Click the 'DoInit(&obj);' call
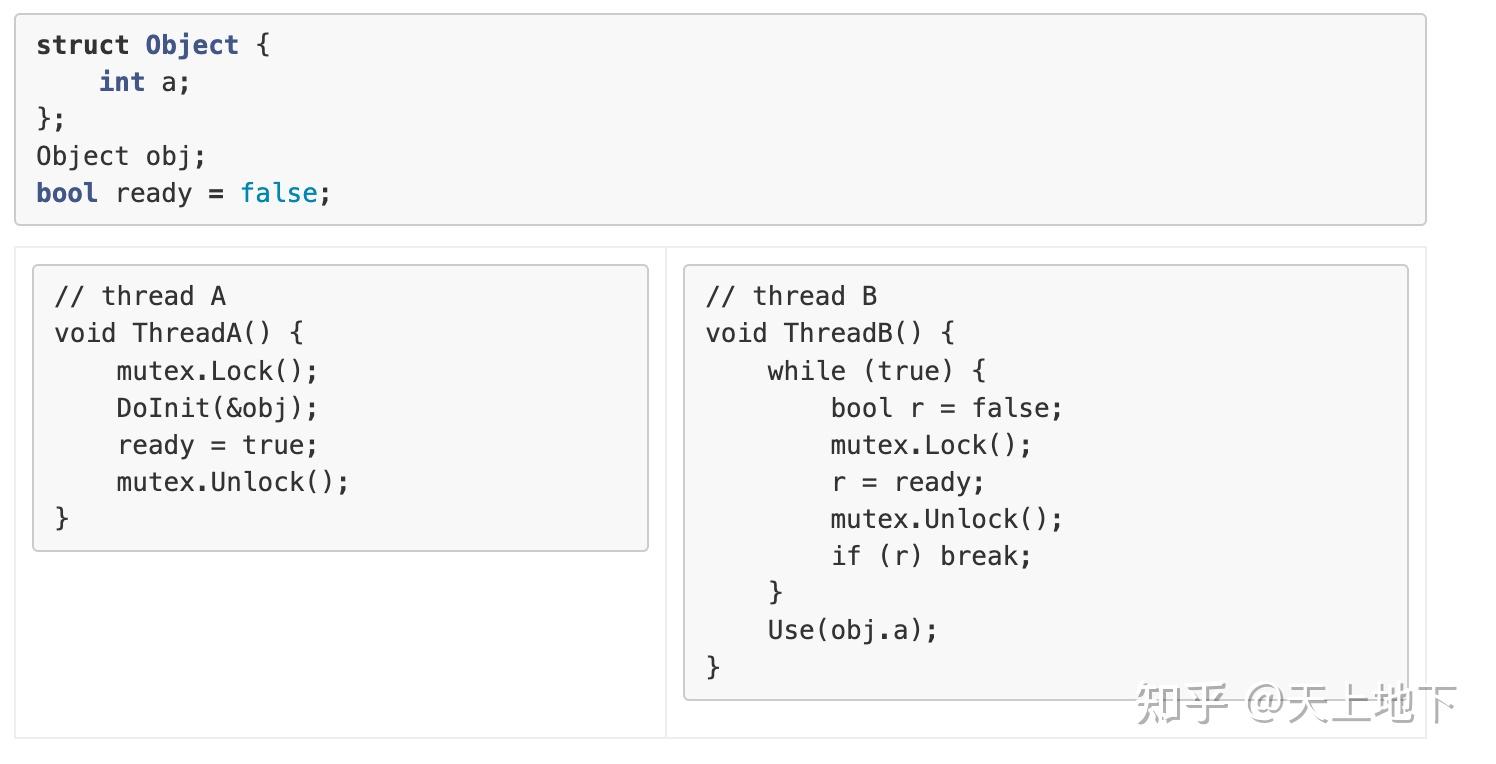 point(216,408)
